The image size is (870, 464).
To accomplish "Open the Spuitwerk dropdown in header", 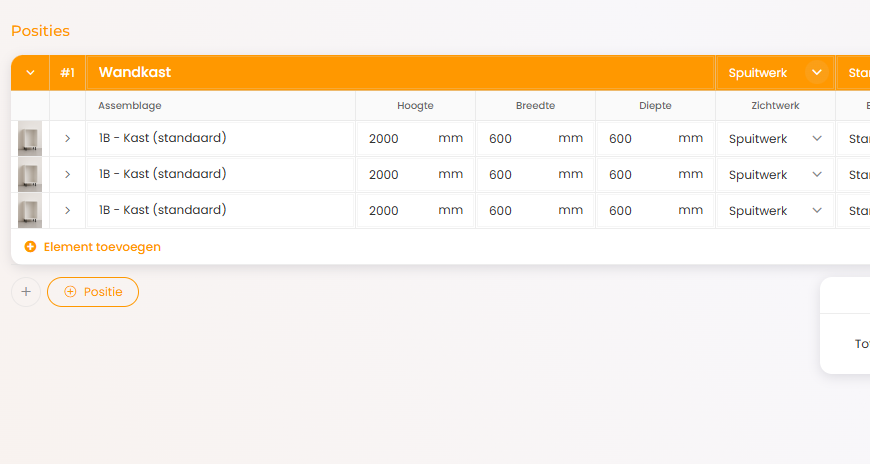I will [816, 73].
